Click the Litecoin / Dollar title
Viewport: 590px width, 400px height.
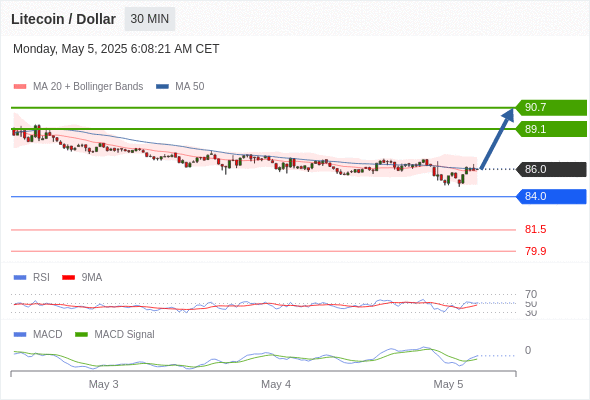pos(63,19)
